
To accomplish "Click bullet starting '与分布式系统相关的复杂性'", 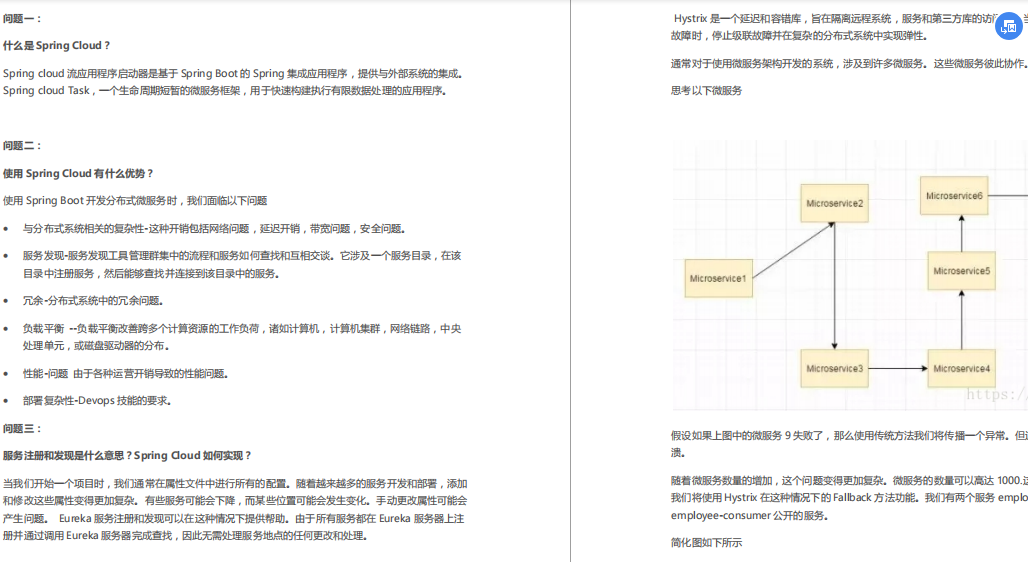I will tap(214, 228).
